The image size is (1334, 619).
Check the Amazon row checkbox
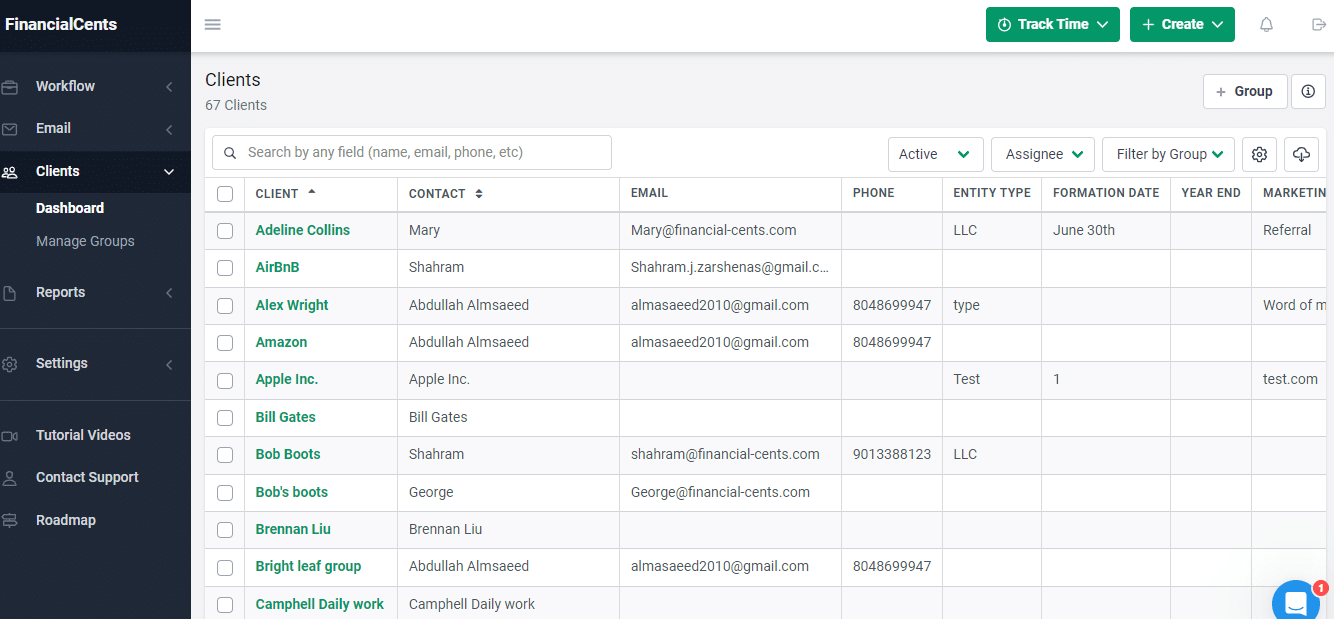pos(225,343)
